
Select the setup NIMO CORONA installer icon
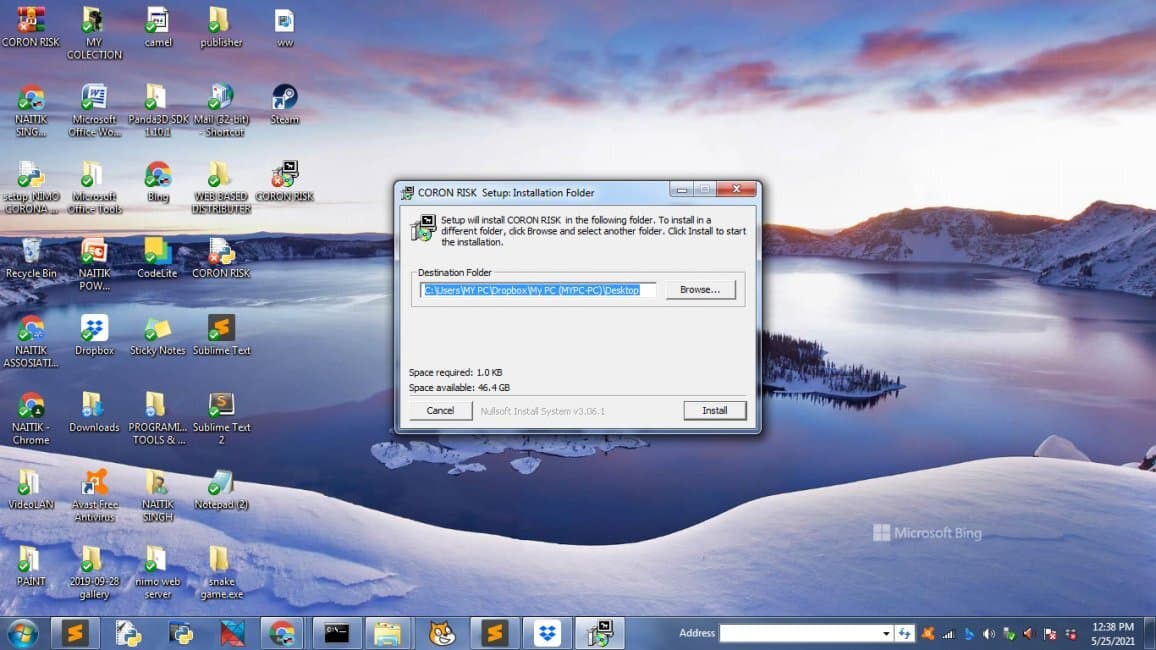(31, 188)
